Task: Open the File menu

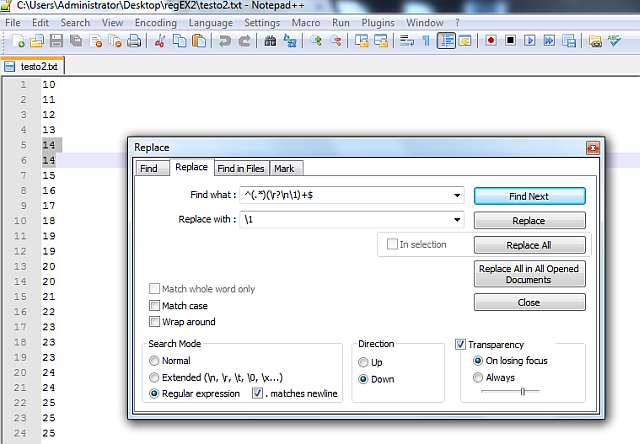Action: pos(13,23)
